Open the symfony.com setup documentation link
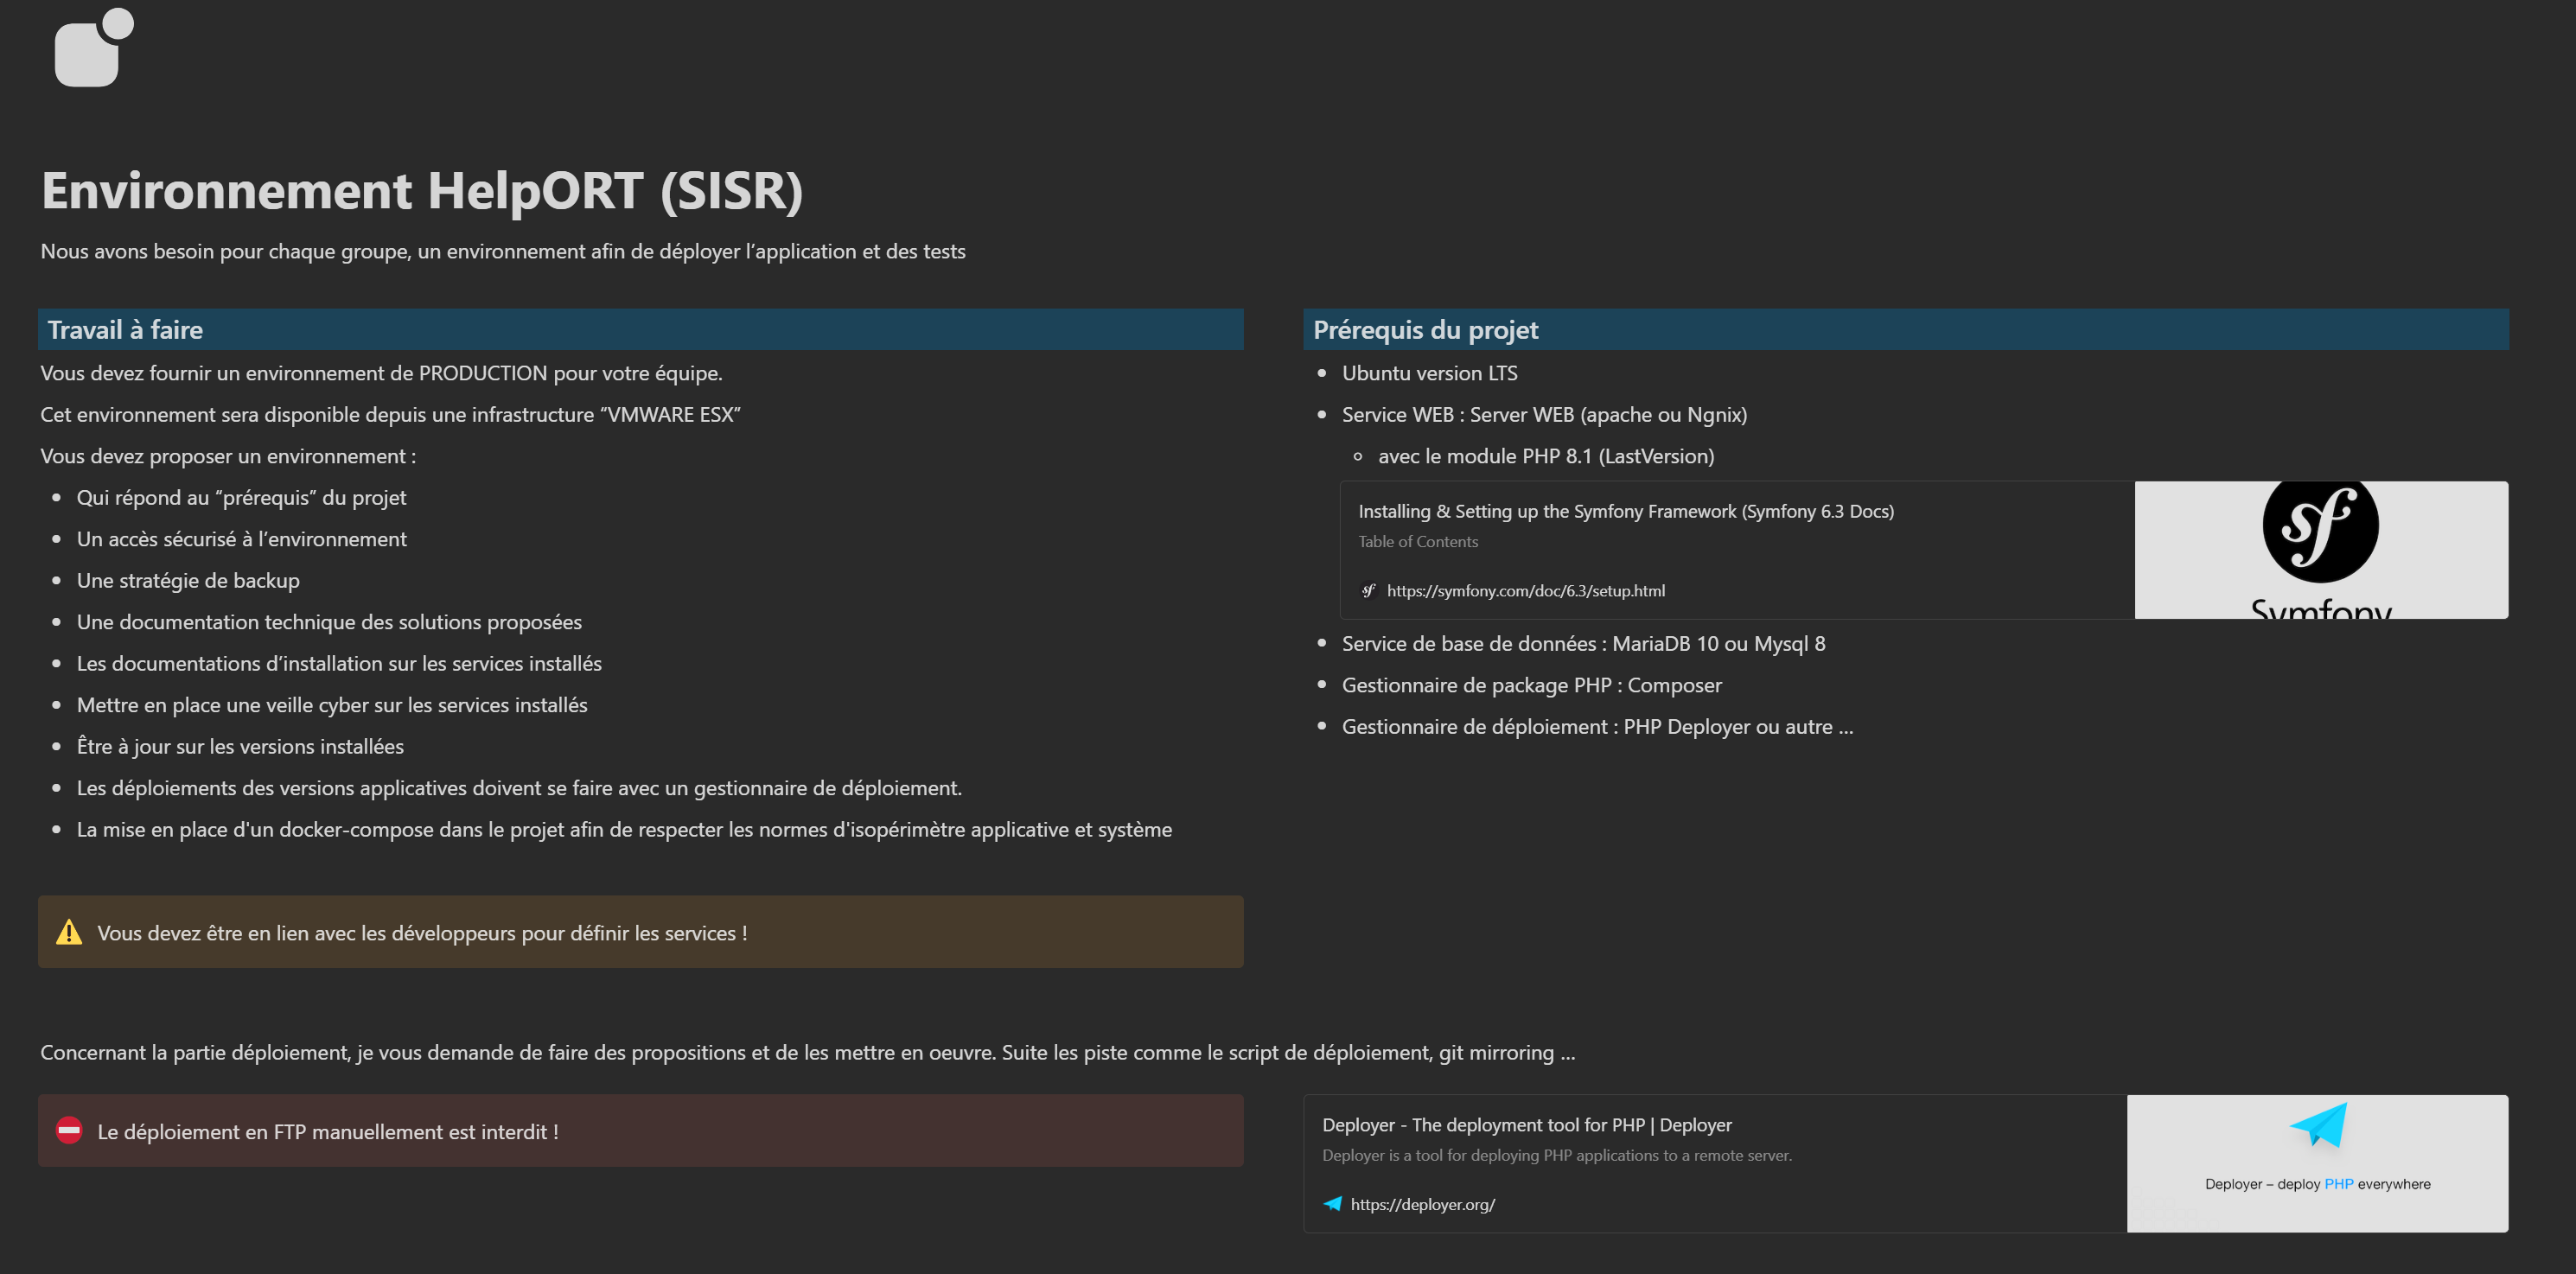This screenshot has height=1274, width=2576. coord(1525,590)
